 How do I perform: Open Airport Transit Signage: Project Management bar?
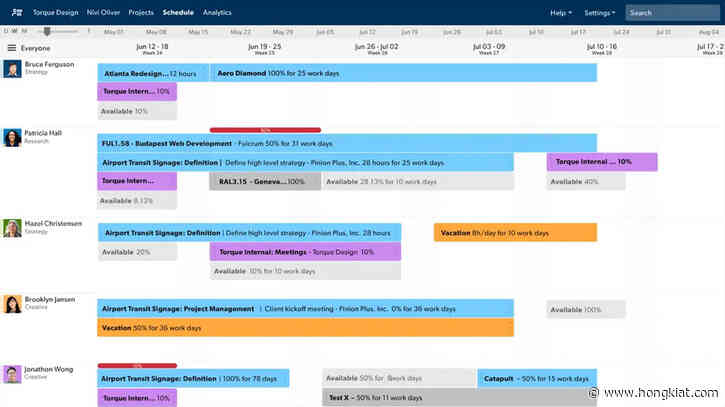tap(305, 308)
